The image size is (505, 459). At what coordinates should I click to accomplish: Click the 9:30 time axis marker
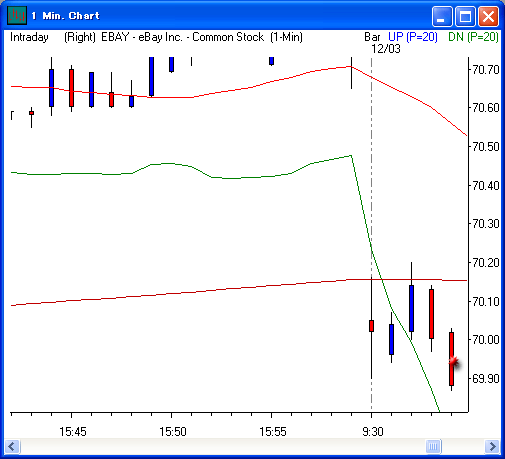pyautogui.click(x=373, y=432)
